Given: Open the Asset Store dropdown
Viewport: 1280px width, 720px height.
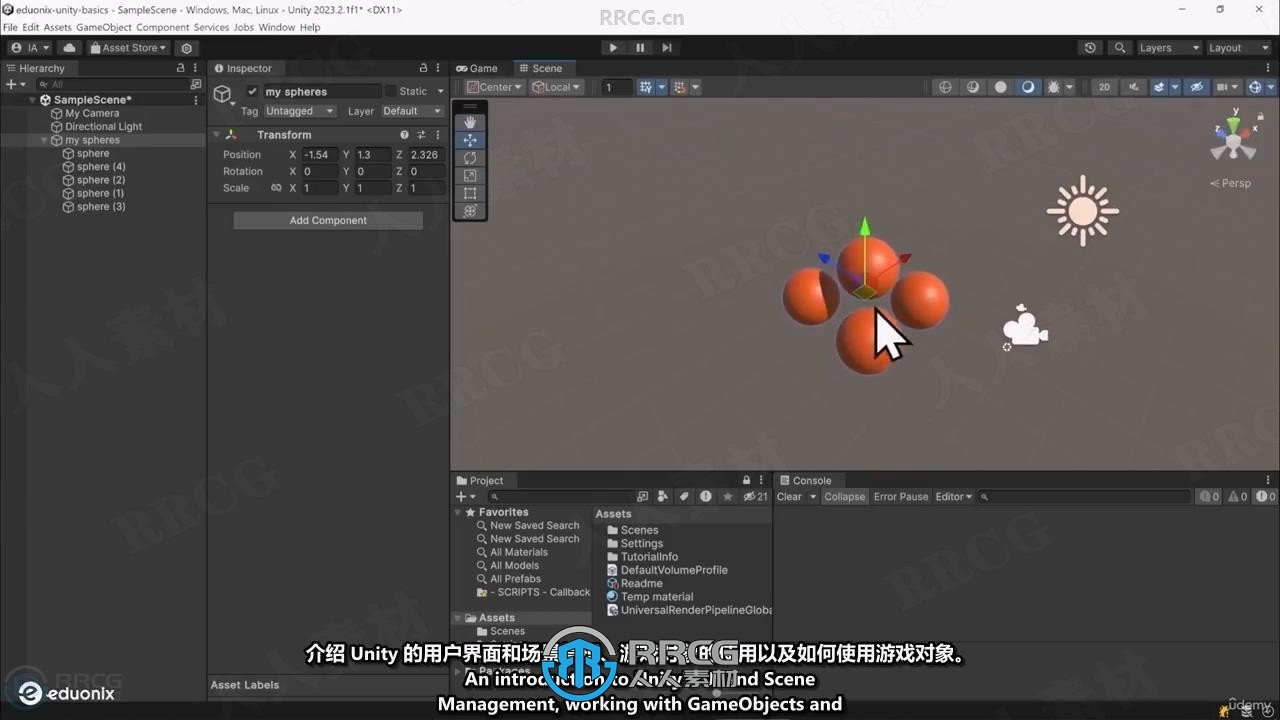Looking at the screenshot, I should [127, 48].
